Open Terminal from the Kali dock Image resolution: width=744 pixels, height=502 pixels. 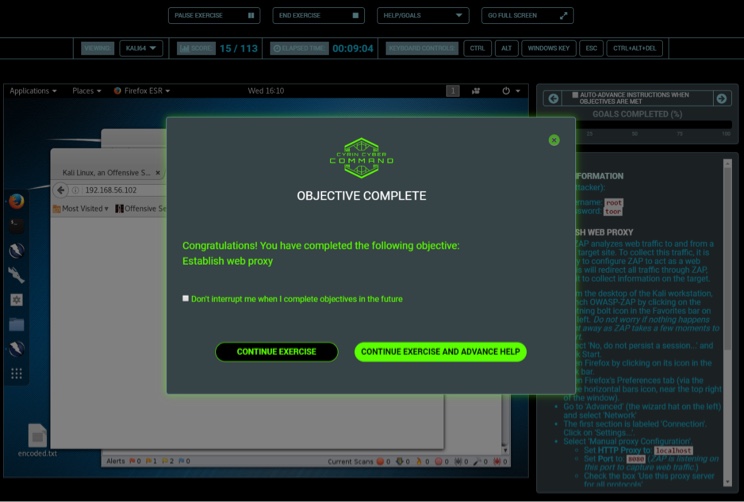(x=16, y=225)
